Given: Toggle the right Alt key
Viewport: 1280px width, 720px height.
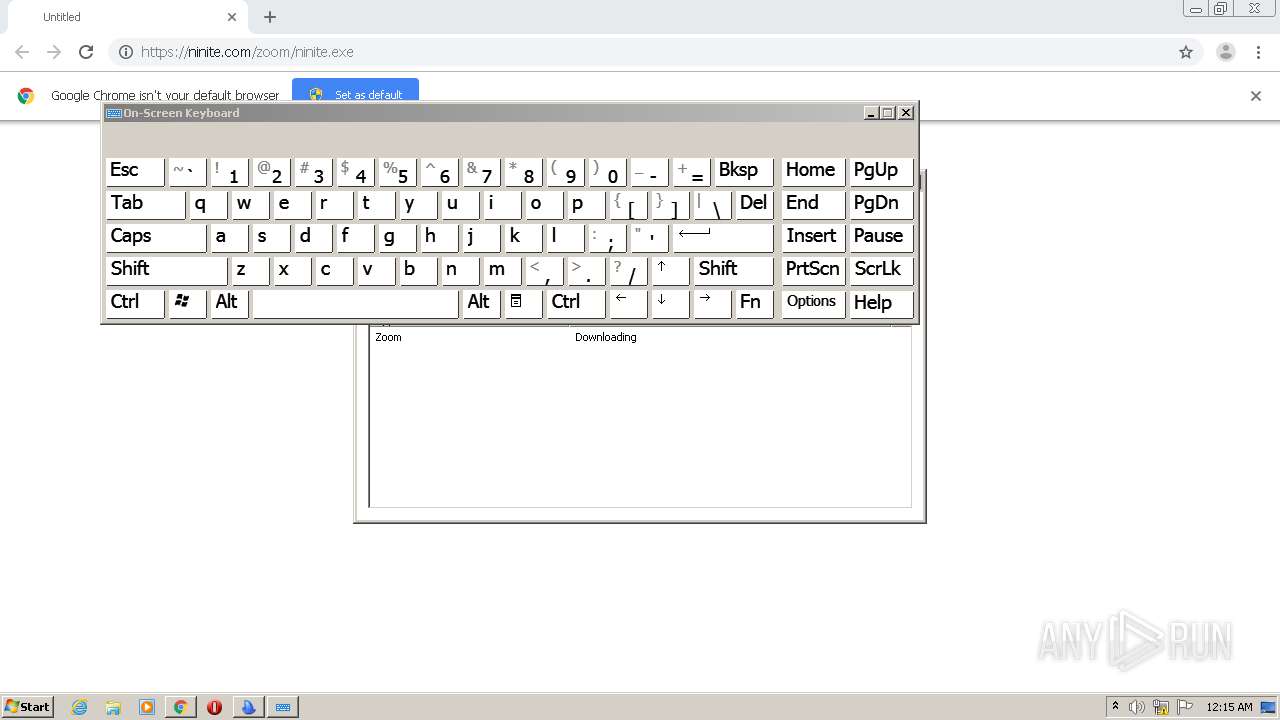Looking at the screenshot, I should point(481,303).
